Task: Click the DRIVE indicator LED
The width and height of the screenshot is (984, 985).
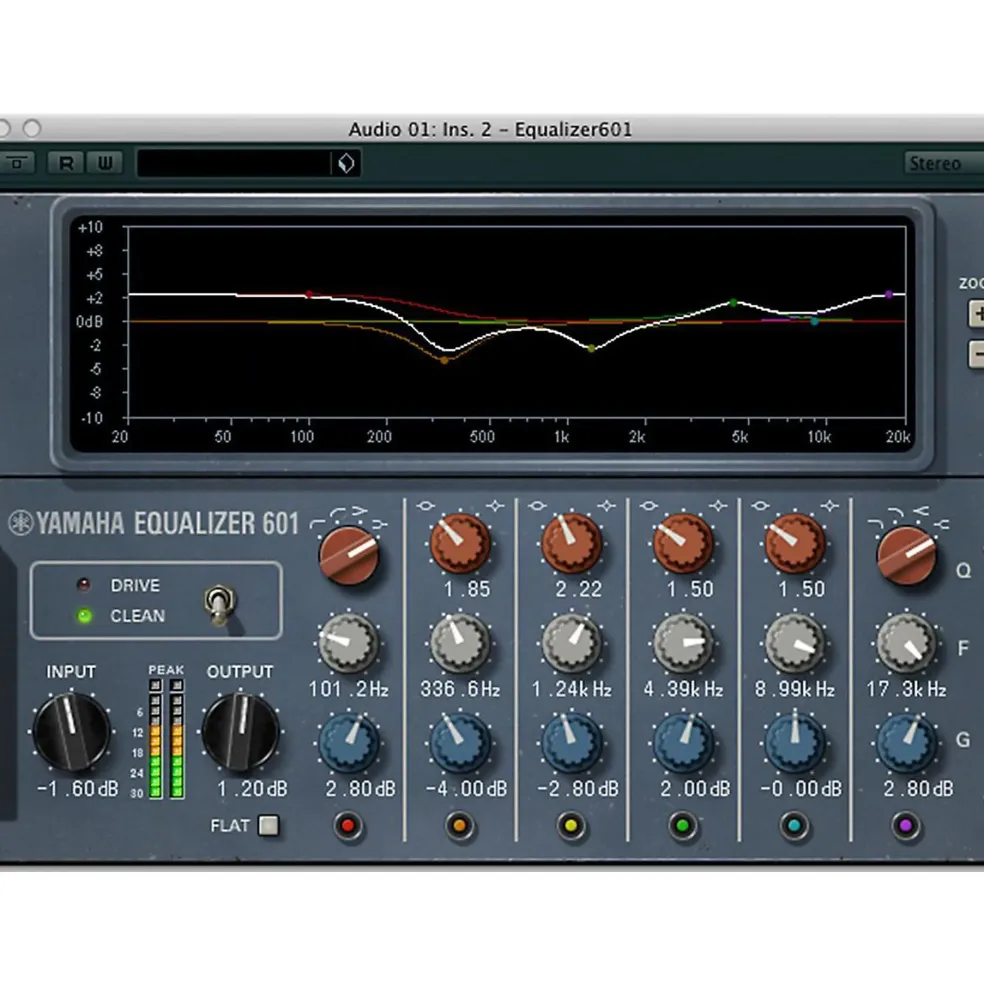Action: [83, 585]
